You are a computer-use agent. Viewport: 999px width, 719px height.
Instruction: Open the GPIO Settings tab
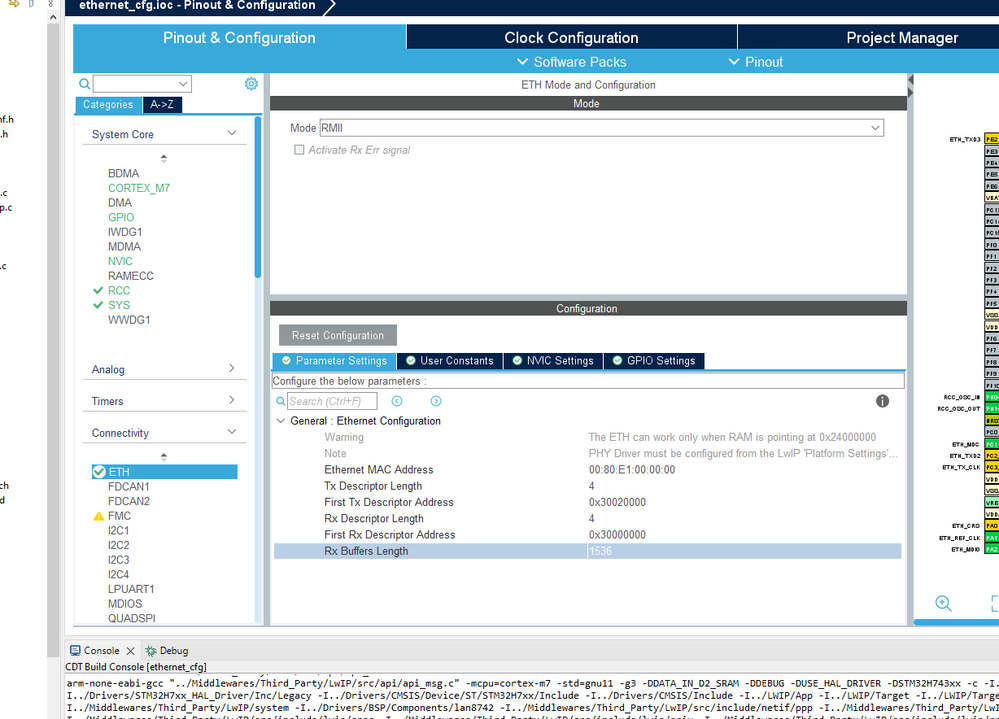click(654, 360)
